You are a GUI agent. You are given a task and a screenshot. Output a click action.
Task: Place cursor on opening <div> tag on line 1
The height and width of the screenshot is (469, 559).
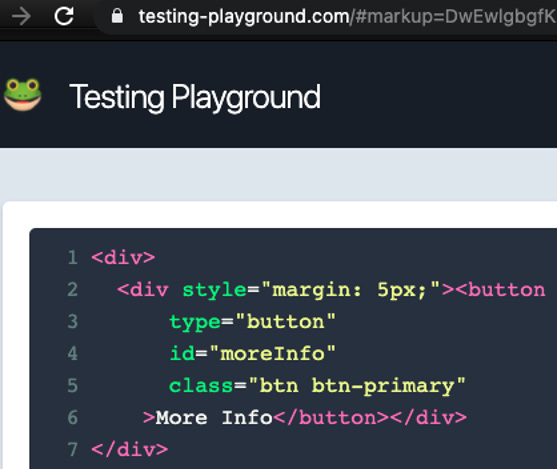tap(123, 257)
